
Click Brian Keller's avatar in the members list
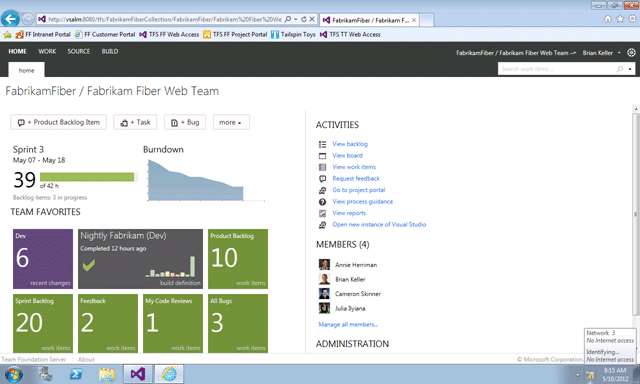point(324,279)
